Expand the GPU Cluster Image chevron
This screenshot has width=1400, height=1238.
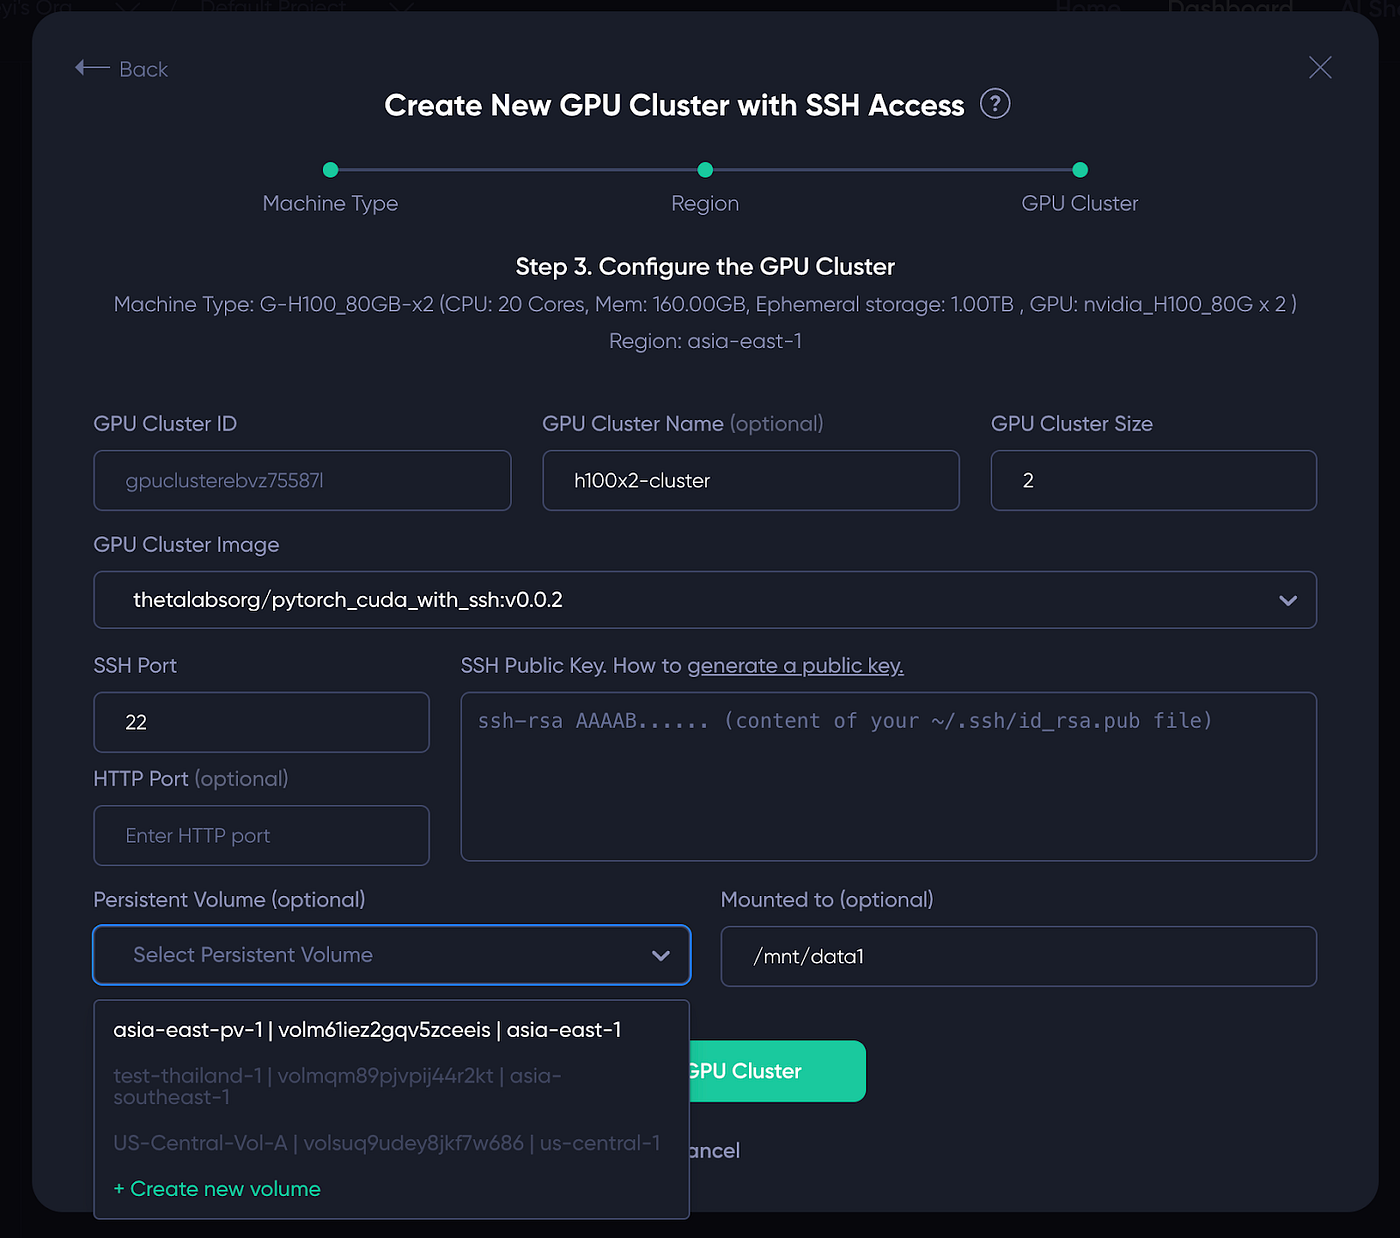coord(1288,601)
